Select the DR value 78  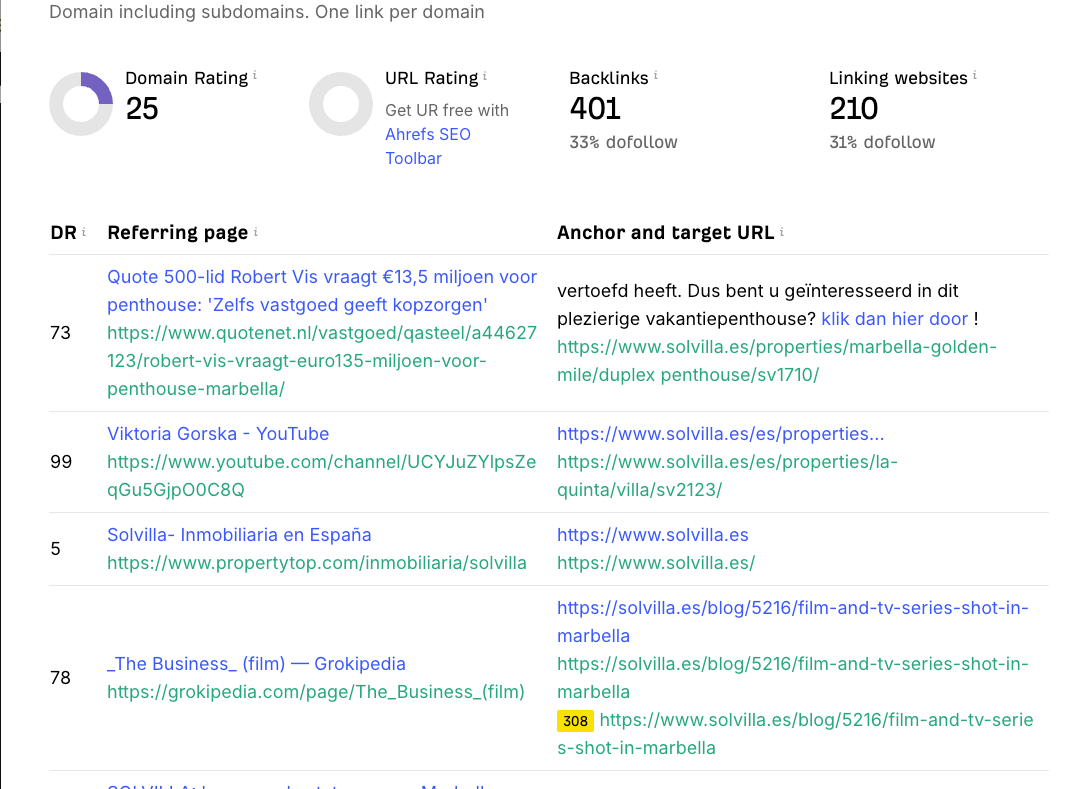click(60, 678)
